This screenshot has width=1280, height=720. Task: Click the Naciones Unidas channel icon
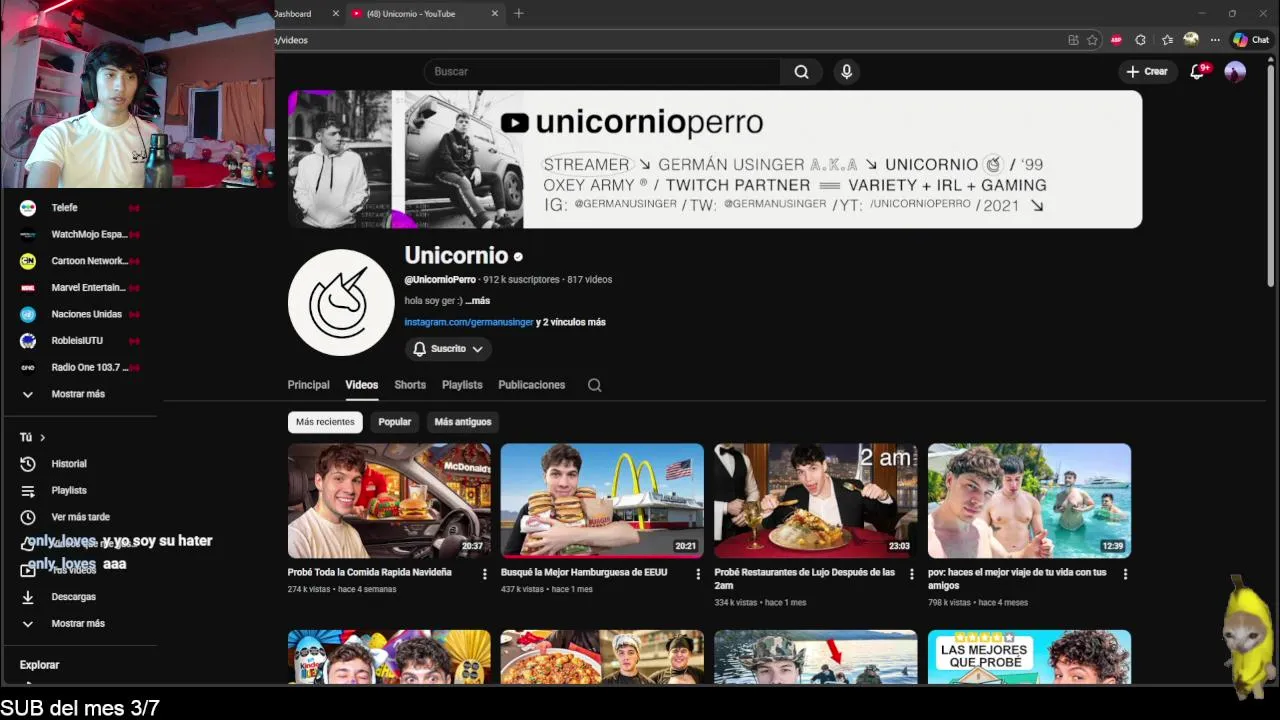coord(28,314)
